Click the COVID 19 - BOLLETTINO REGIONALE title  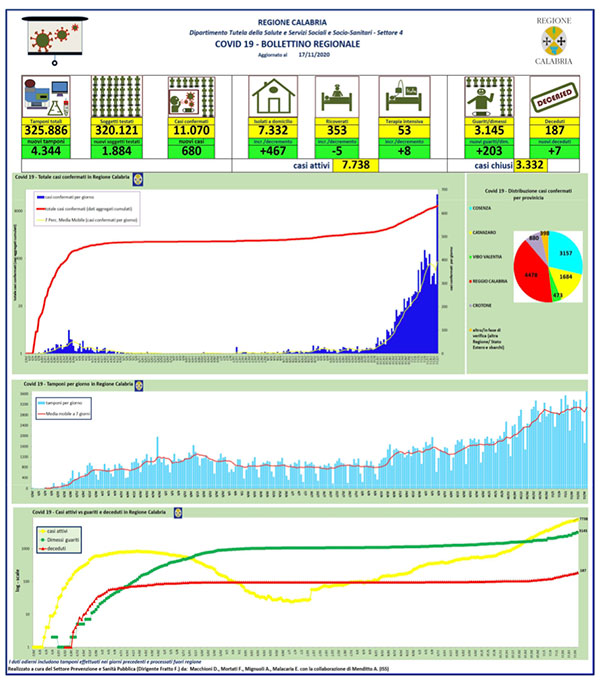pyautogui.click(x=288, y=44)
